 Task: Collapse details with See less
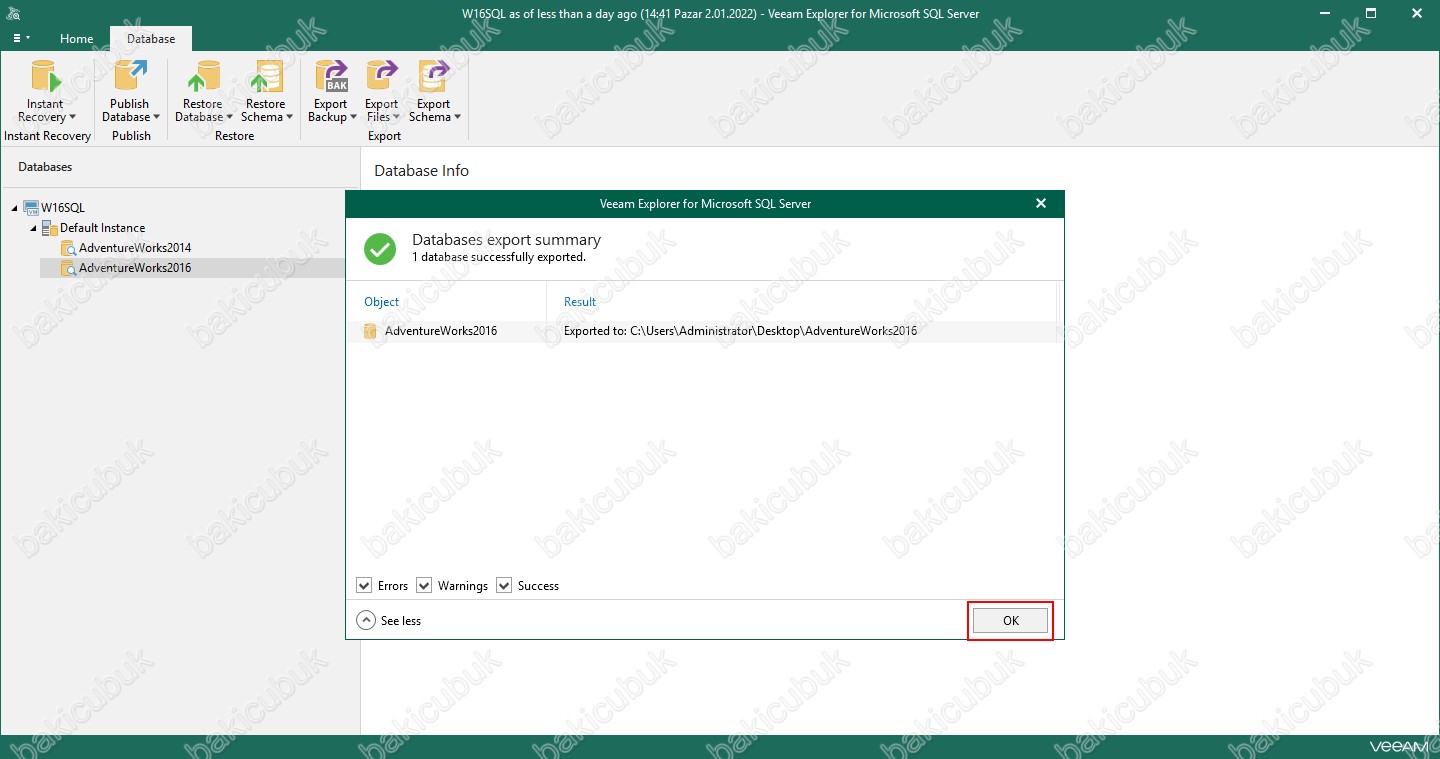pos(389,621)
